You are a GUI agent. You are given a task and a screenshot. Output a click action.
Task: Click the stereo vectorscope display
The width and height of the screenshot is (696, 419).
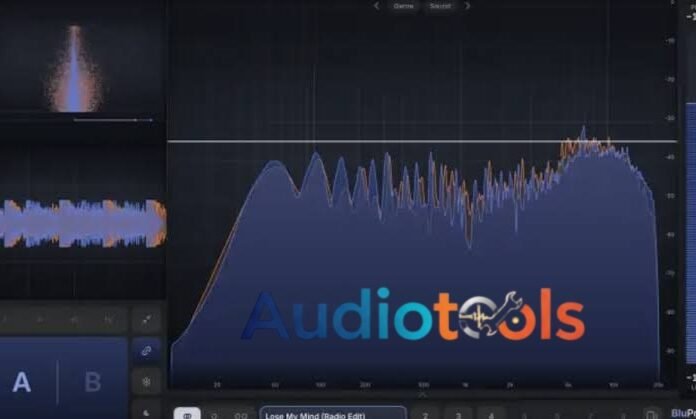76,67
